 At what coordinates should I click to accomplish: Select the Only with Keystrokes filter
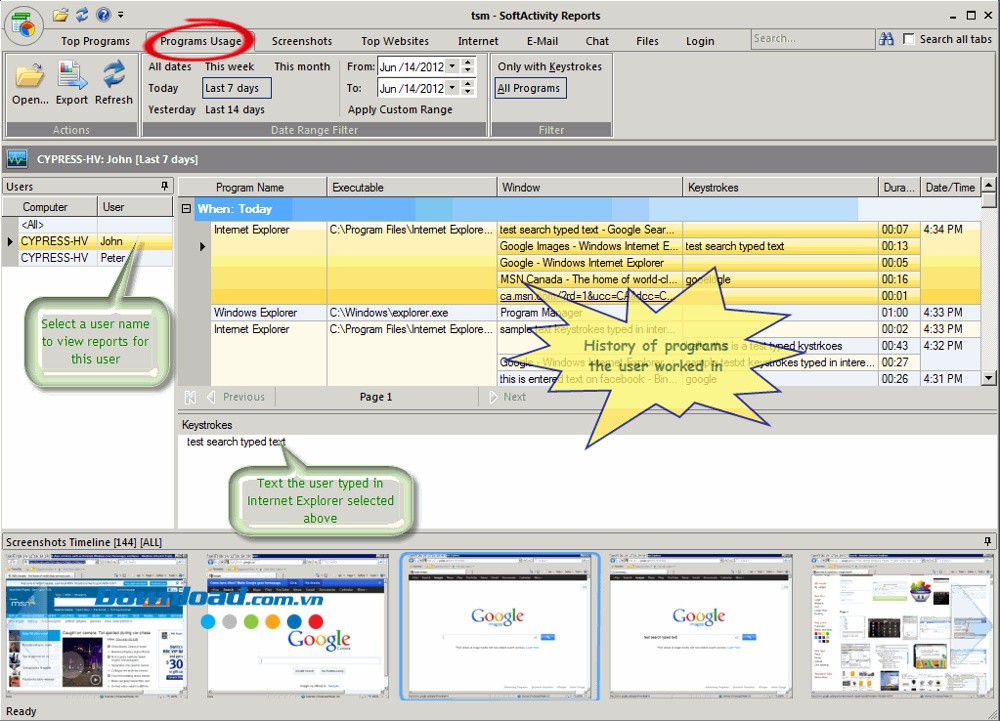click(549, 67)
